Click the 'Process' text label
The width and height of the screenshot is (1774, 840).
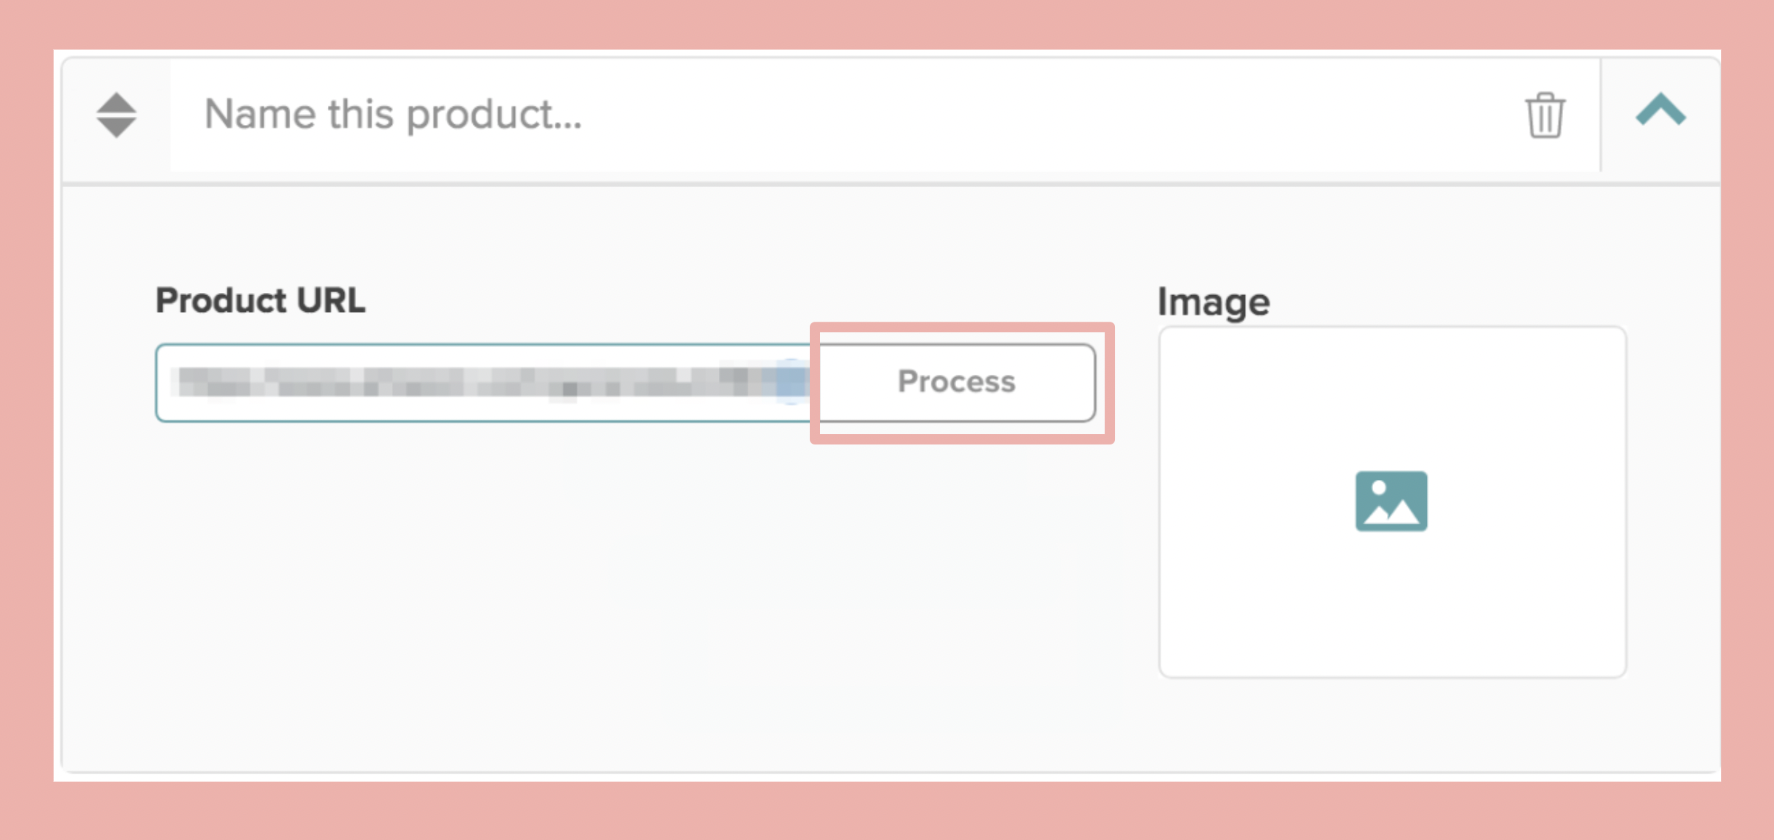956,381
